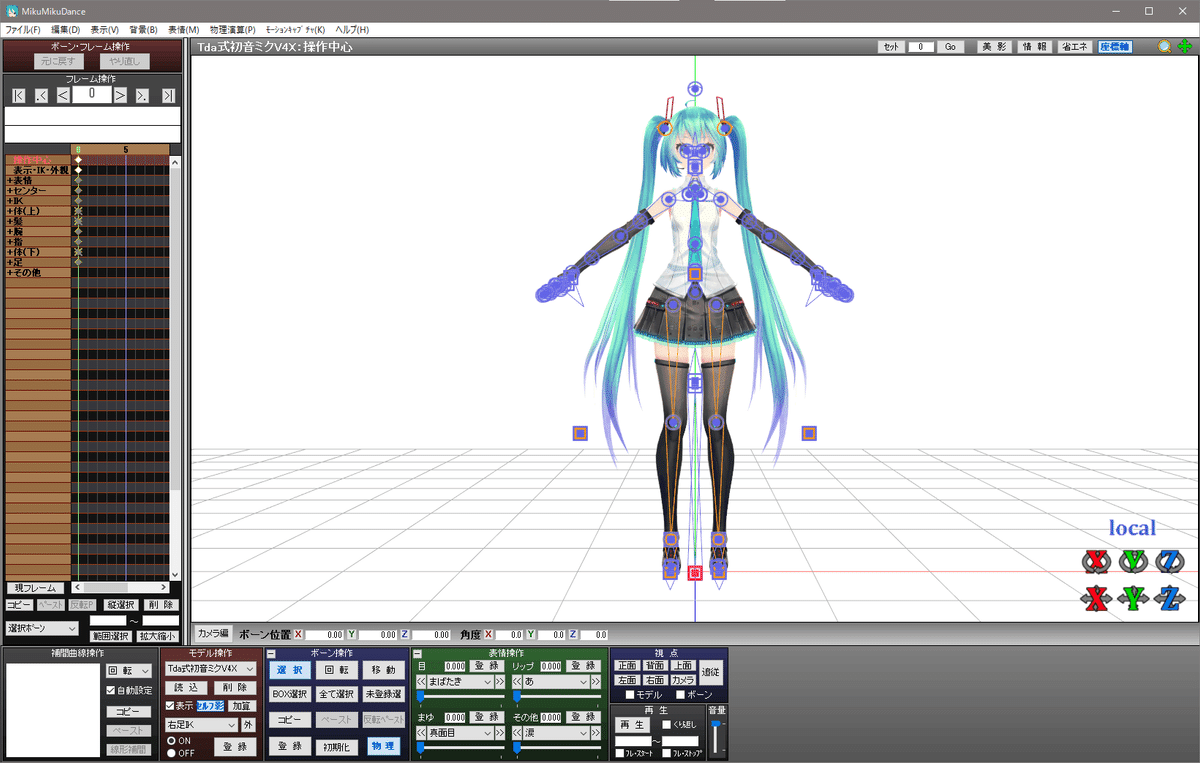Toggle フレ・ストップ checkbox
This screenshot has width=1200, height=763.
click(667, 753)
